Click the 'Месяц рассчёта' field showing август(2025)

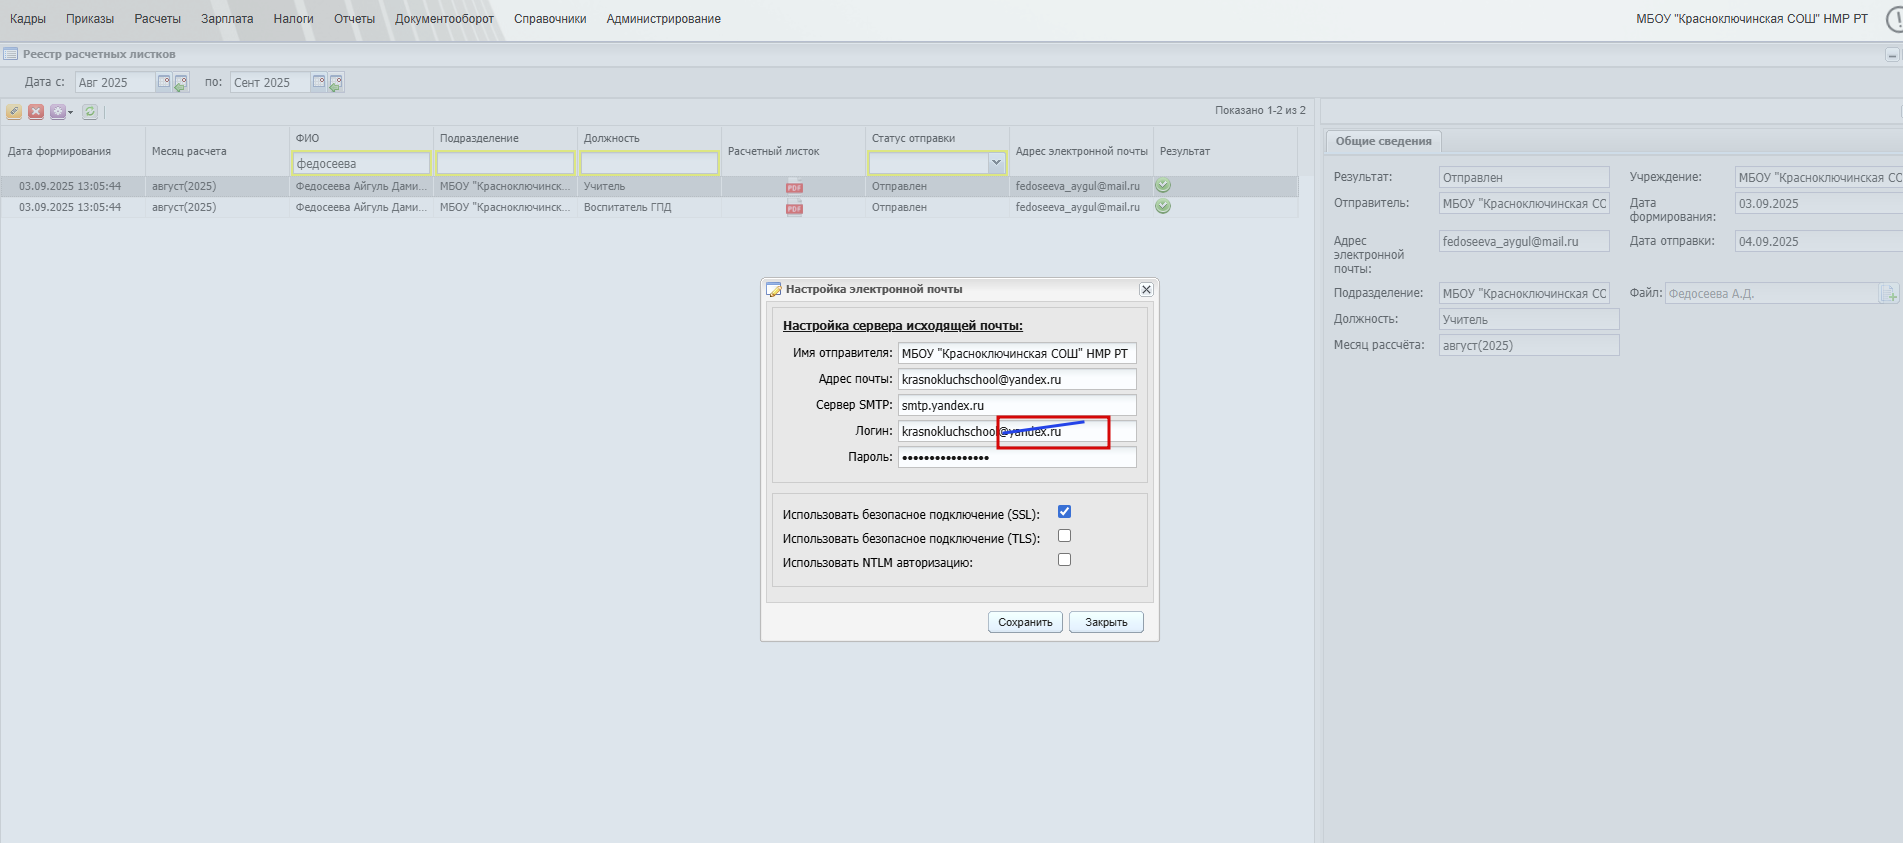click(1529, 345)
